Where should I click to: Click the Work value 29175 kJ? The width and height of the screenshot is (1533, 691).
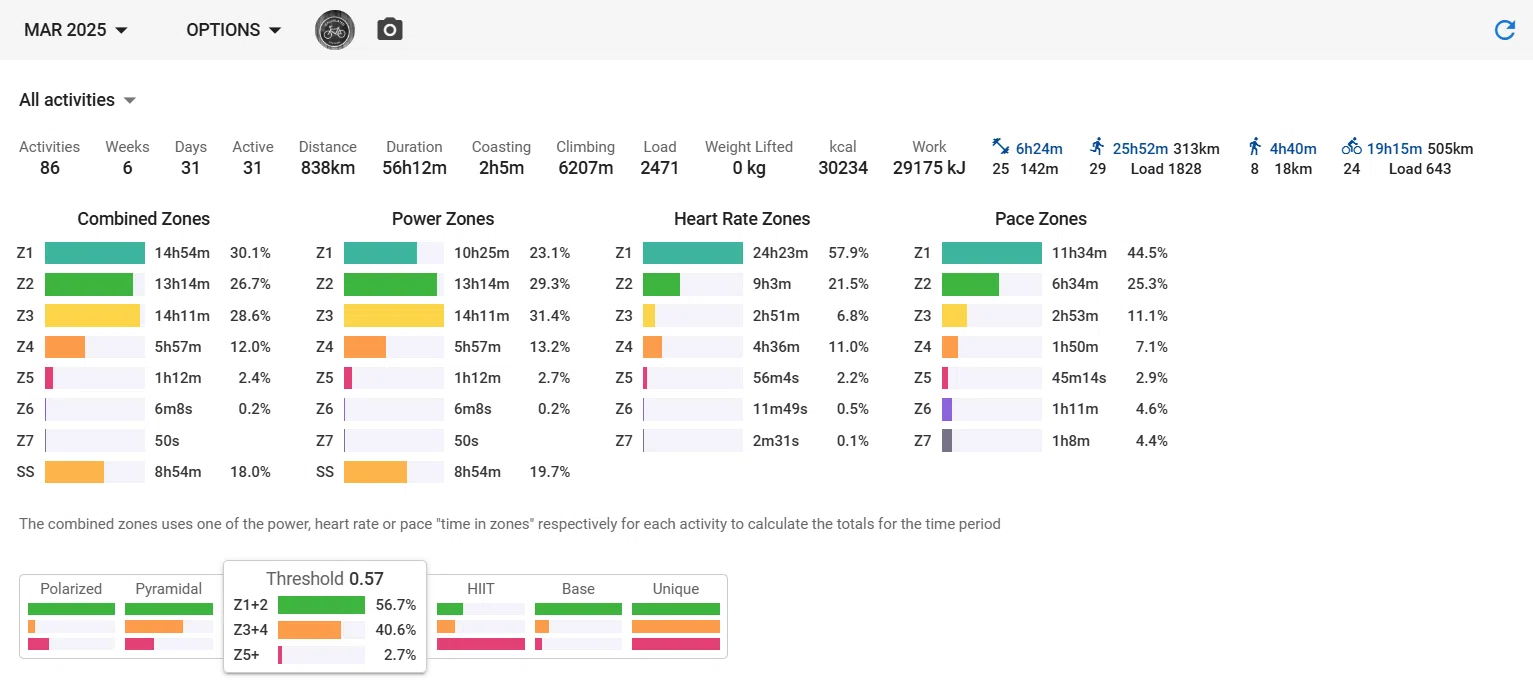929,168
